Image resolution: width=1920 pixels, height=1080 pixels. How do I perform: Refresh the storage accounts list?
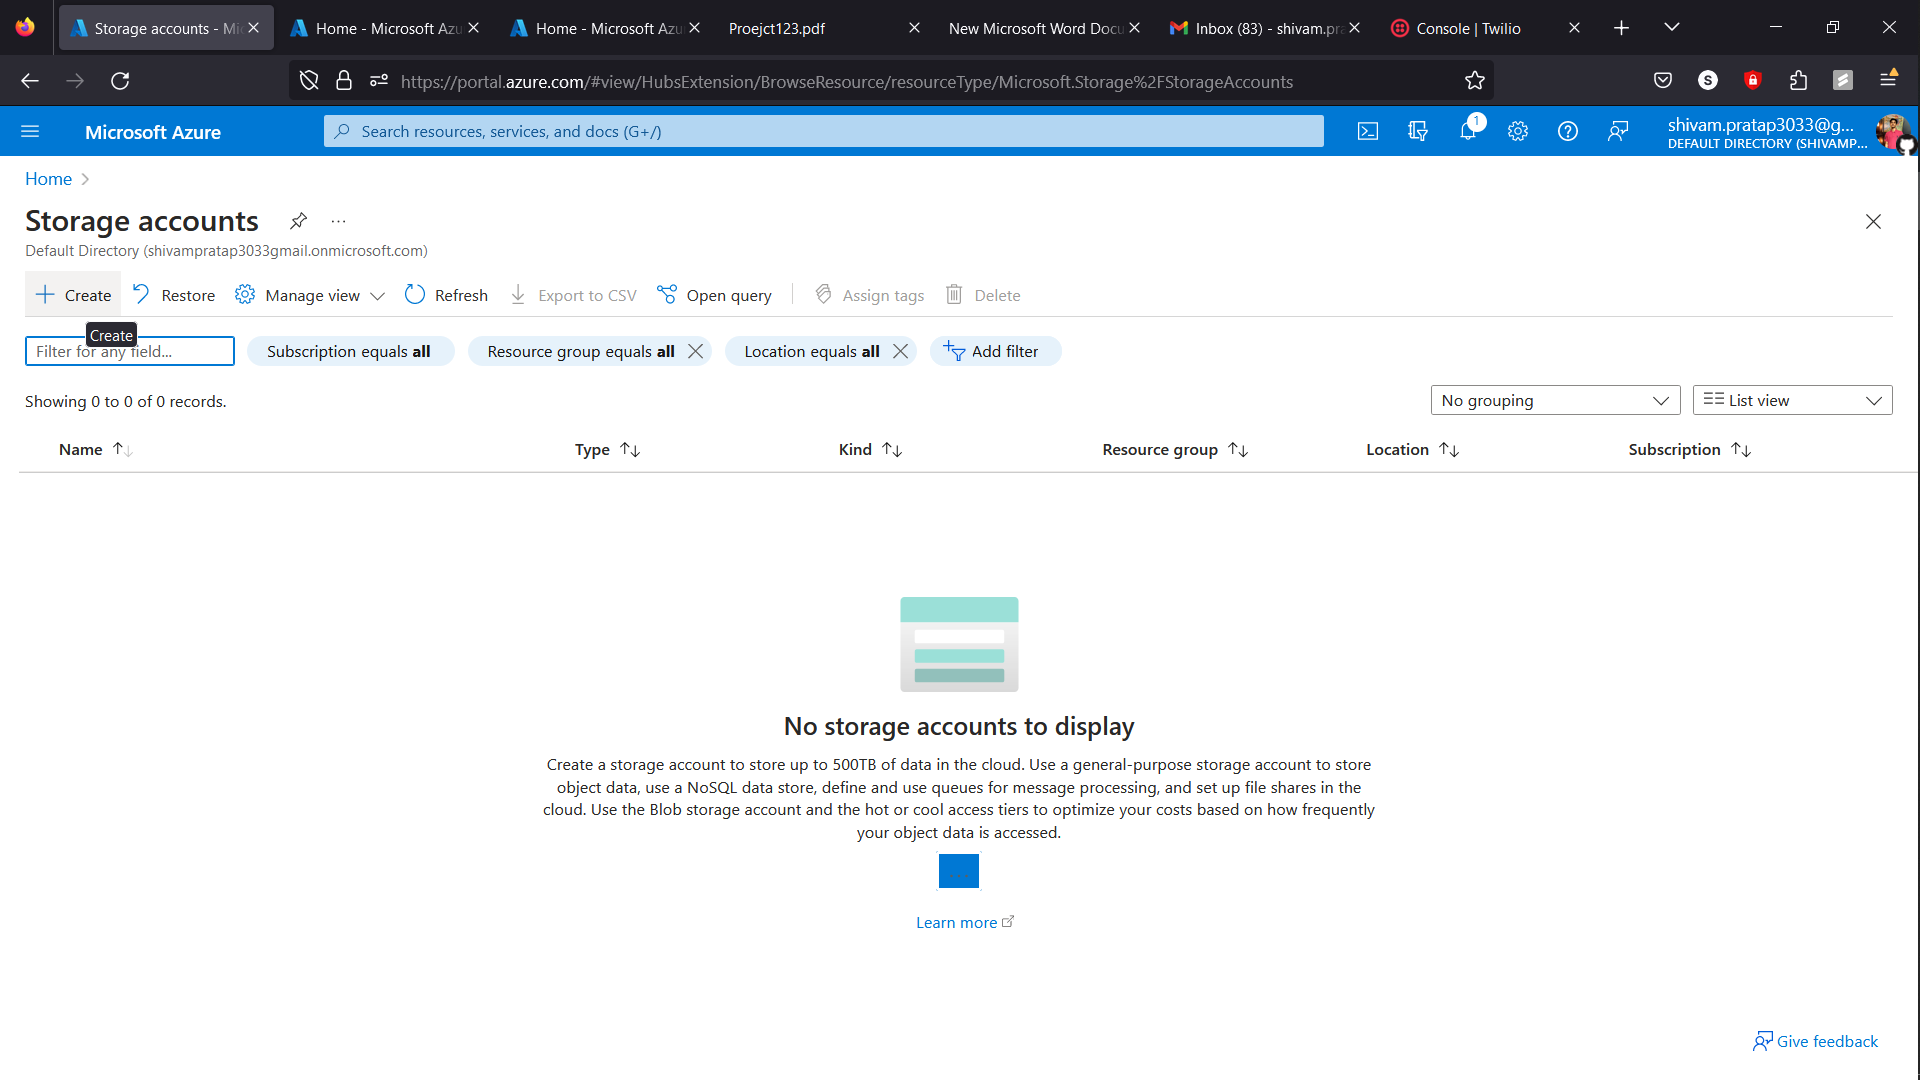point(446,294)
